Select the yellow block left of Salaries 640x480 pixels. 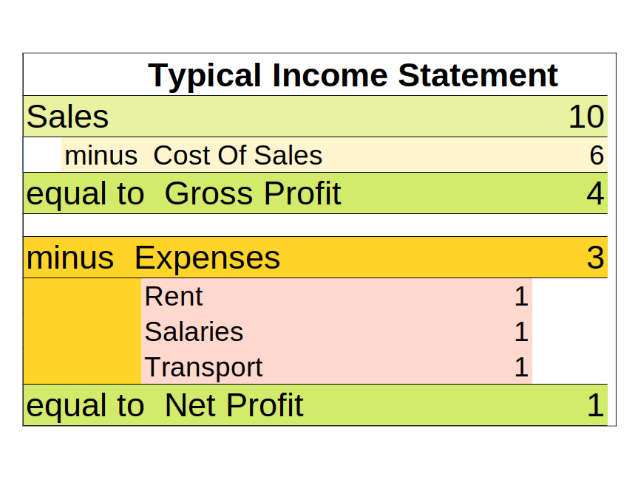[x=82, y=331]
